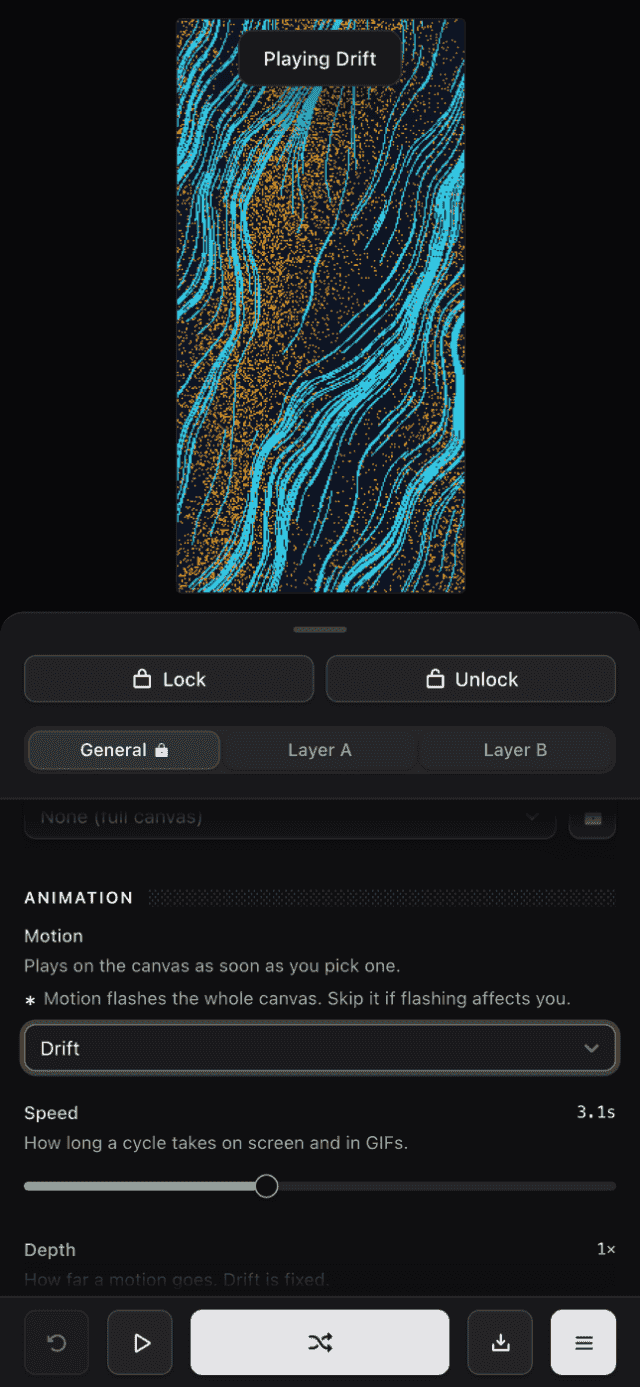Open the hamburger menu button
This screenshot has height=1387, width=640.
click(x=583, y=1343)
